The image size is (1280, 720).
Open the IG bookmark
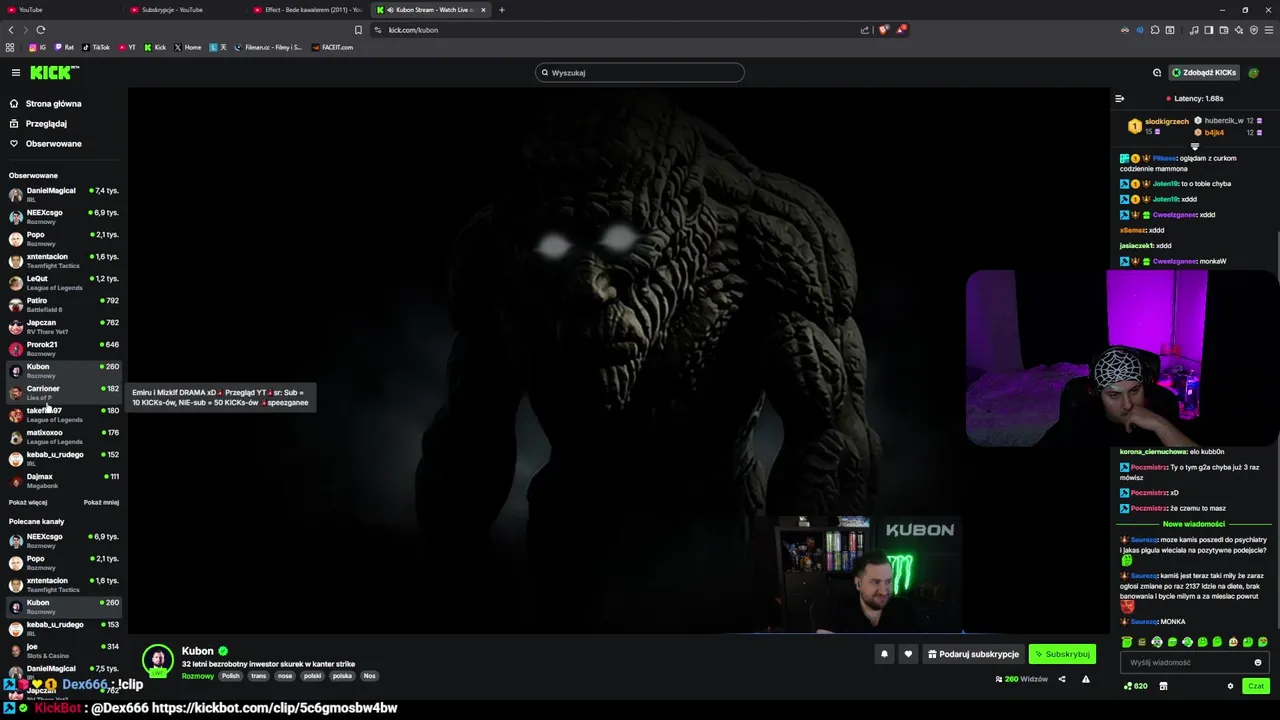[38, 47]
